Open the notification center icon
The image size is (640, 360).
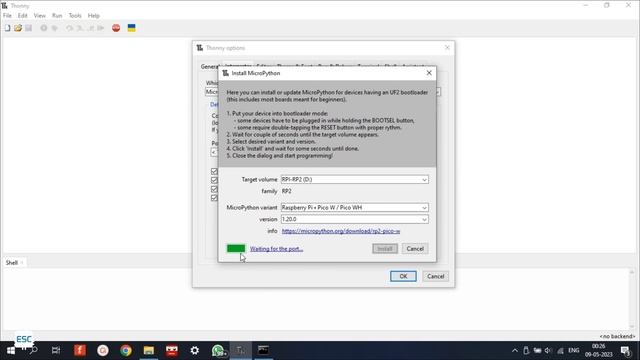click(625, 351)
